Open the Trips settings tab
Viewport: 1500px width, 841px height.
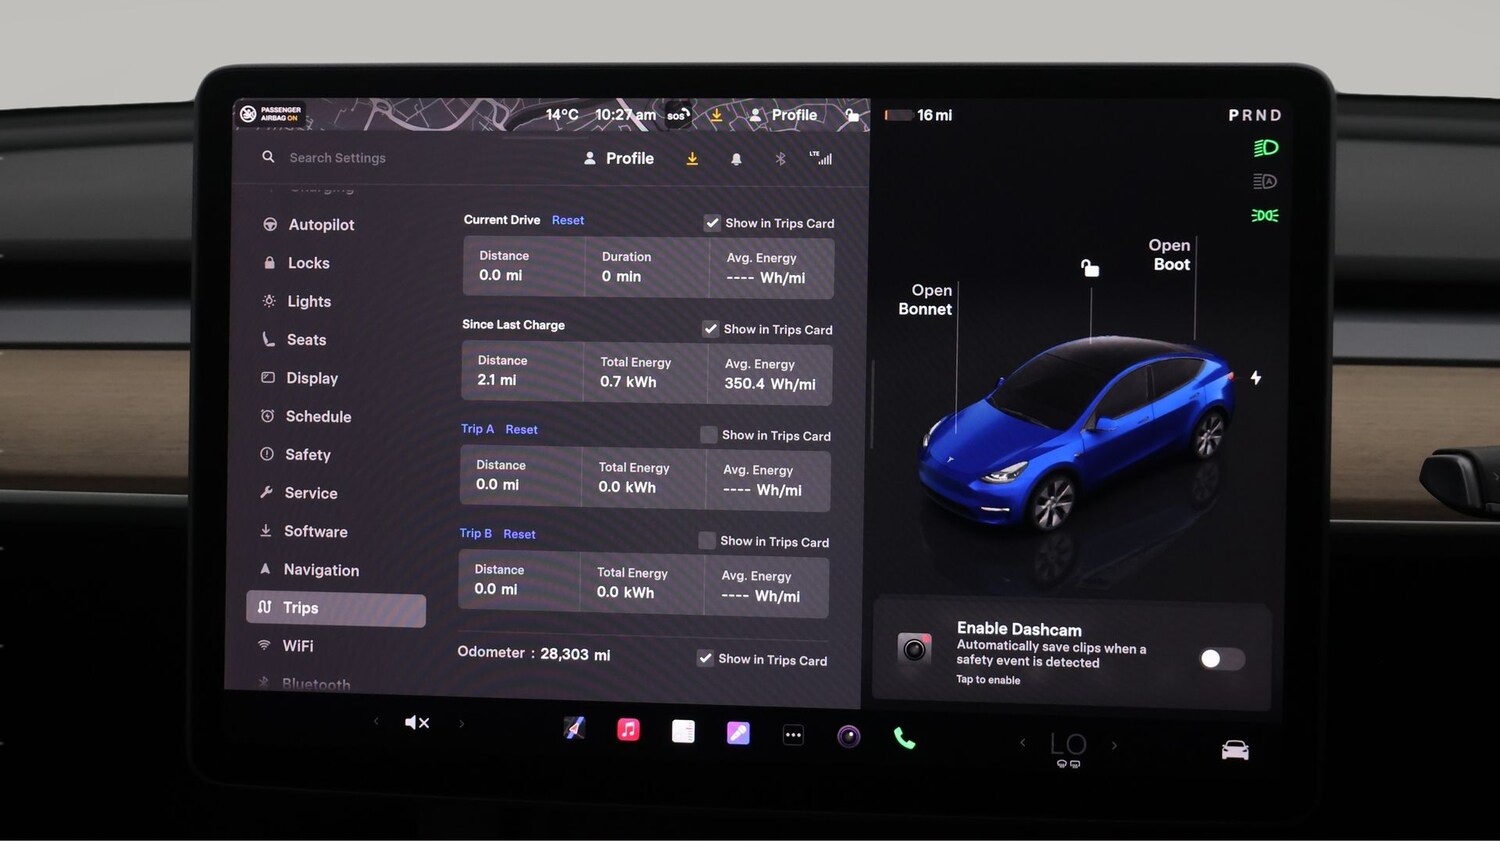(301, 607)
